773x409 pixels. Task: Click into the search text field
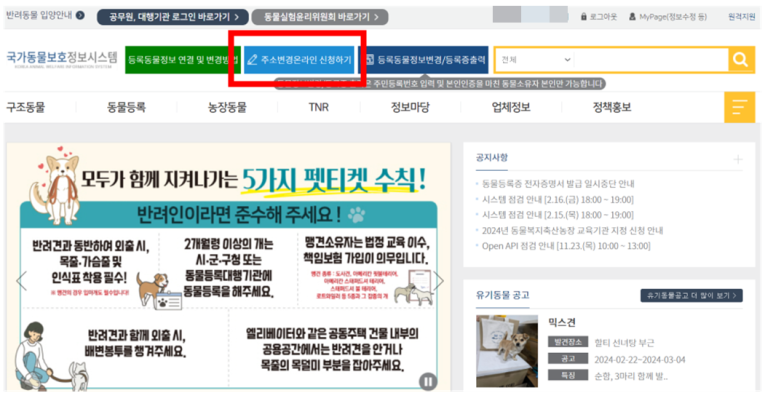(x=651, y=60)
